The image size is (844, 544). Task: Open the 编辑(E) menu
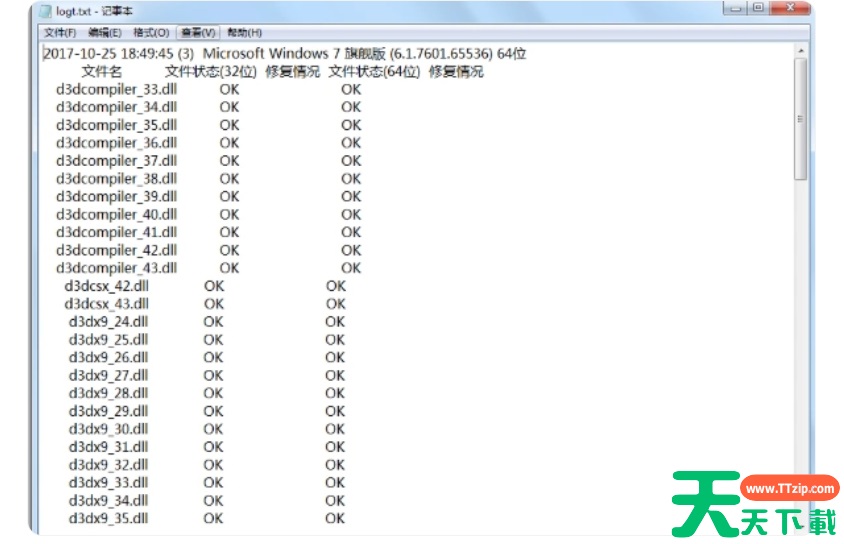(105, 32)
